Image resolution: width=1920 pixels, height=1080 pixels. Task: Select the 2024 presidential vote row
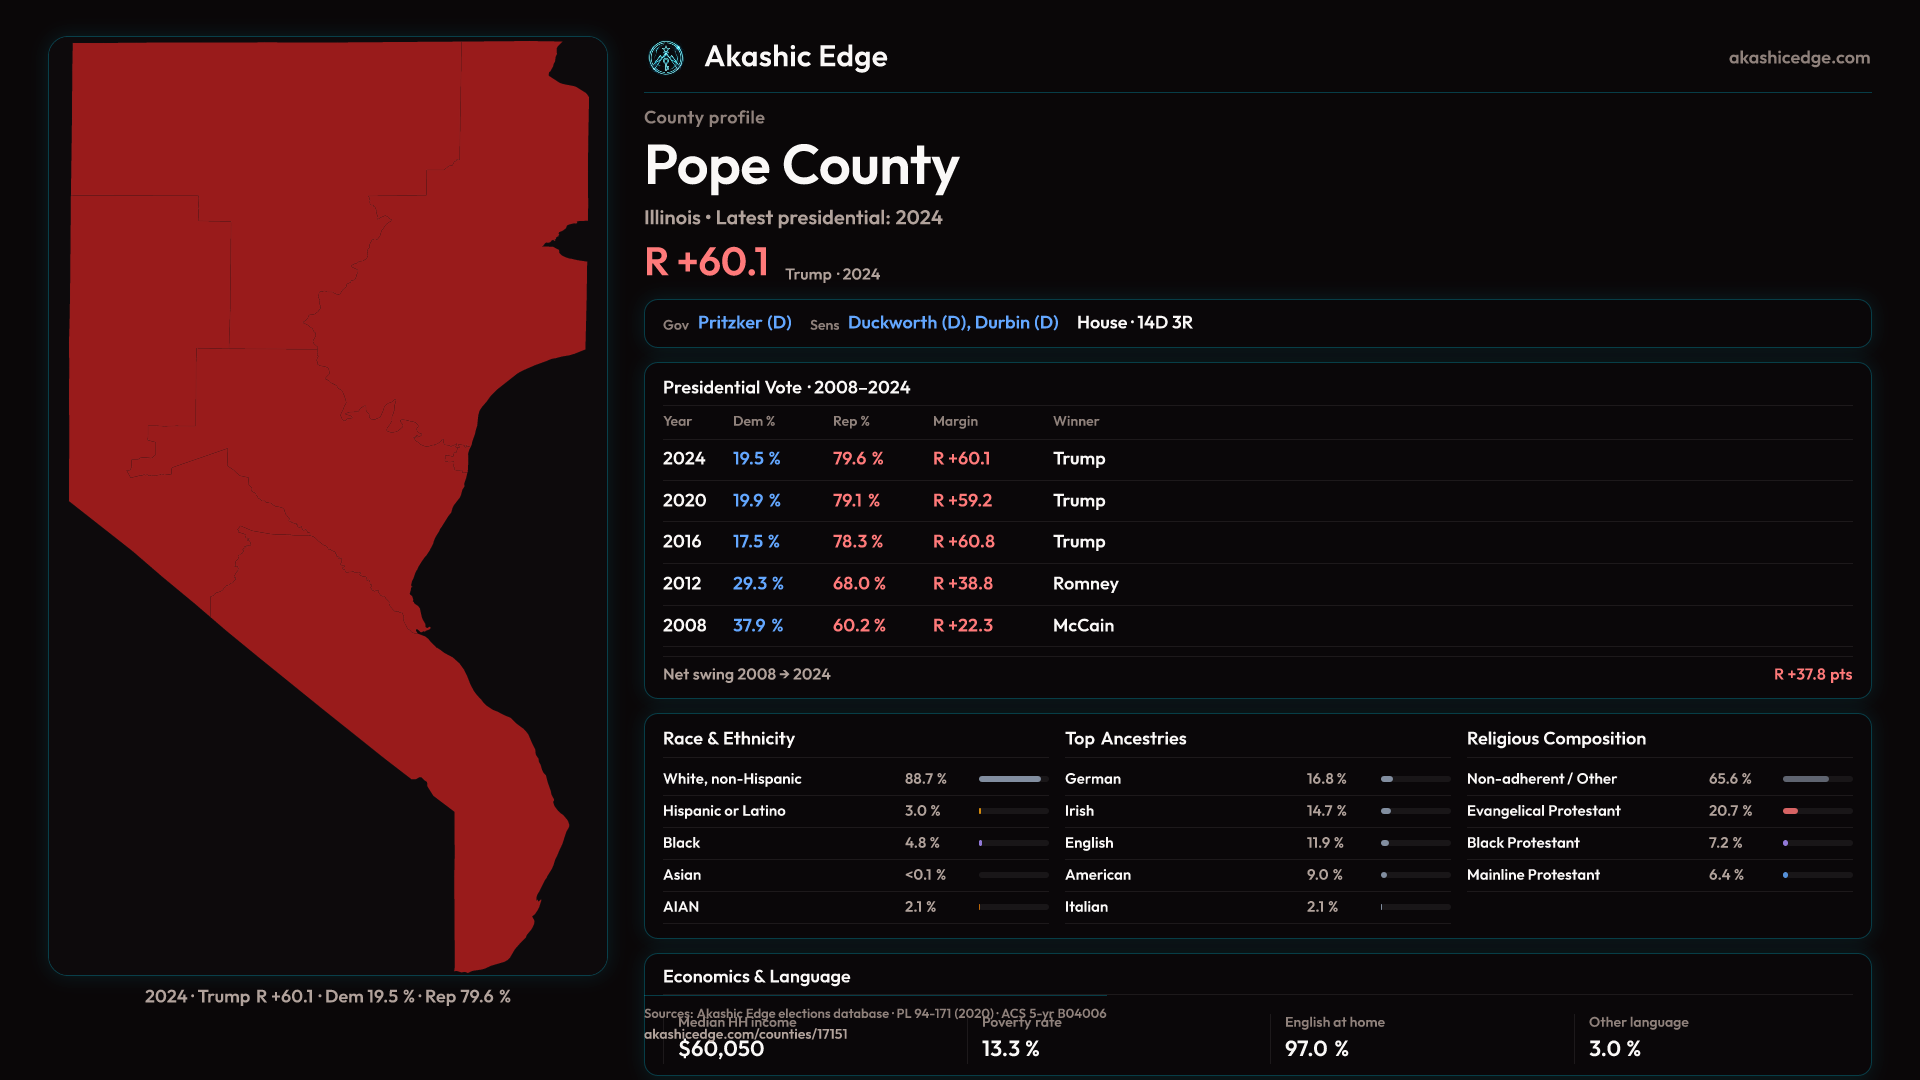[1256, 459]
